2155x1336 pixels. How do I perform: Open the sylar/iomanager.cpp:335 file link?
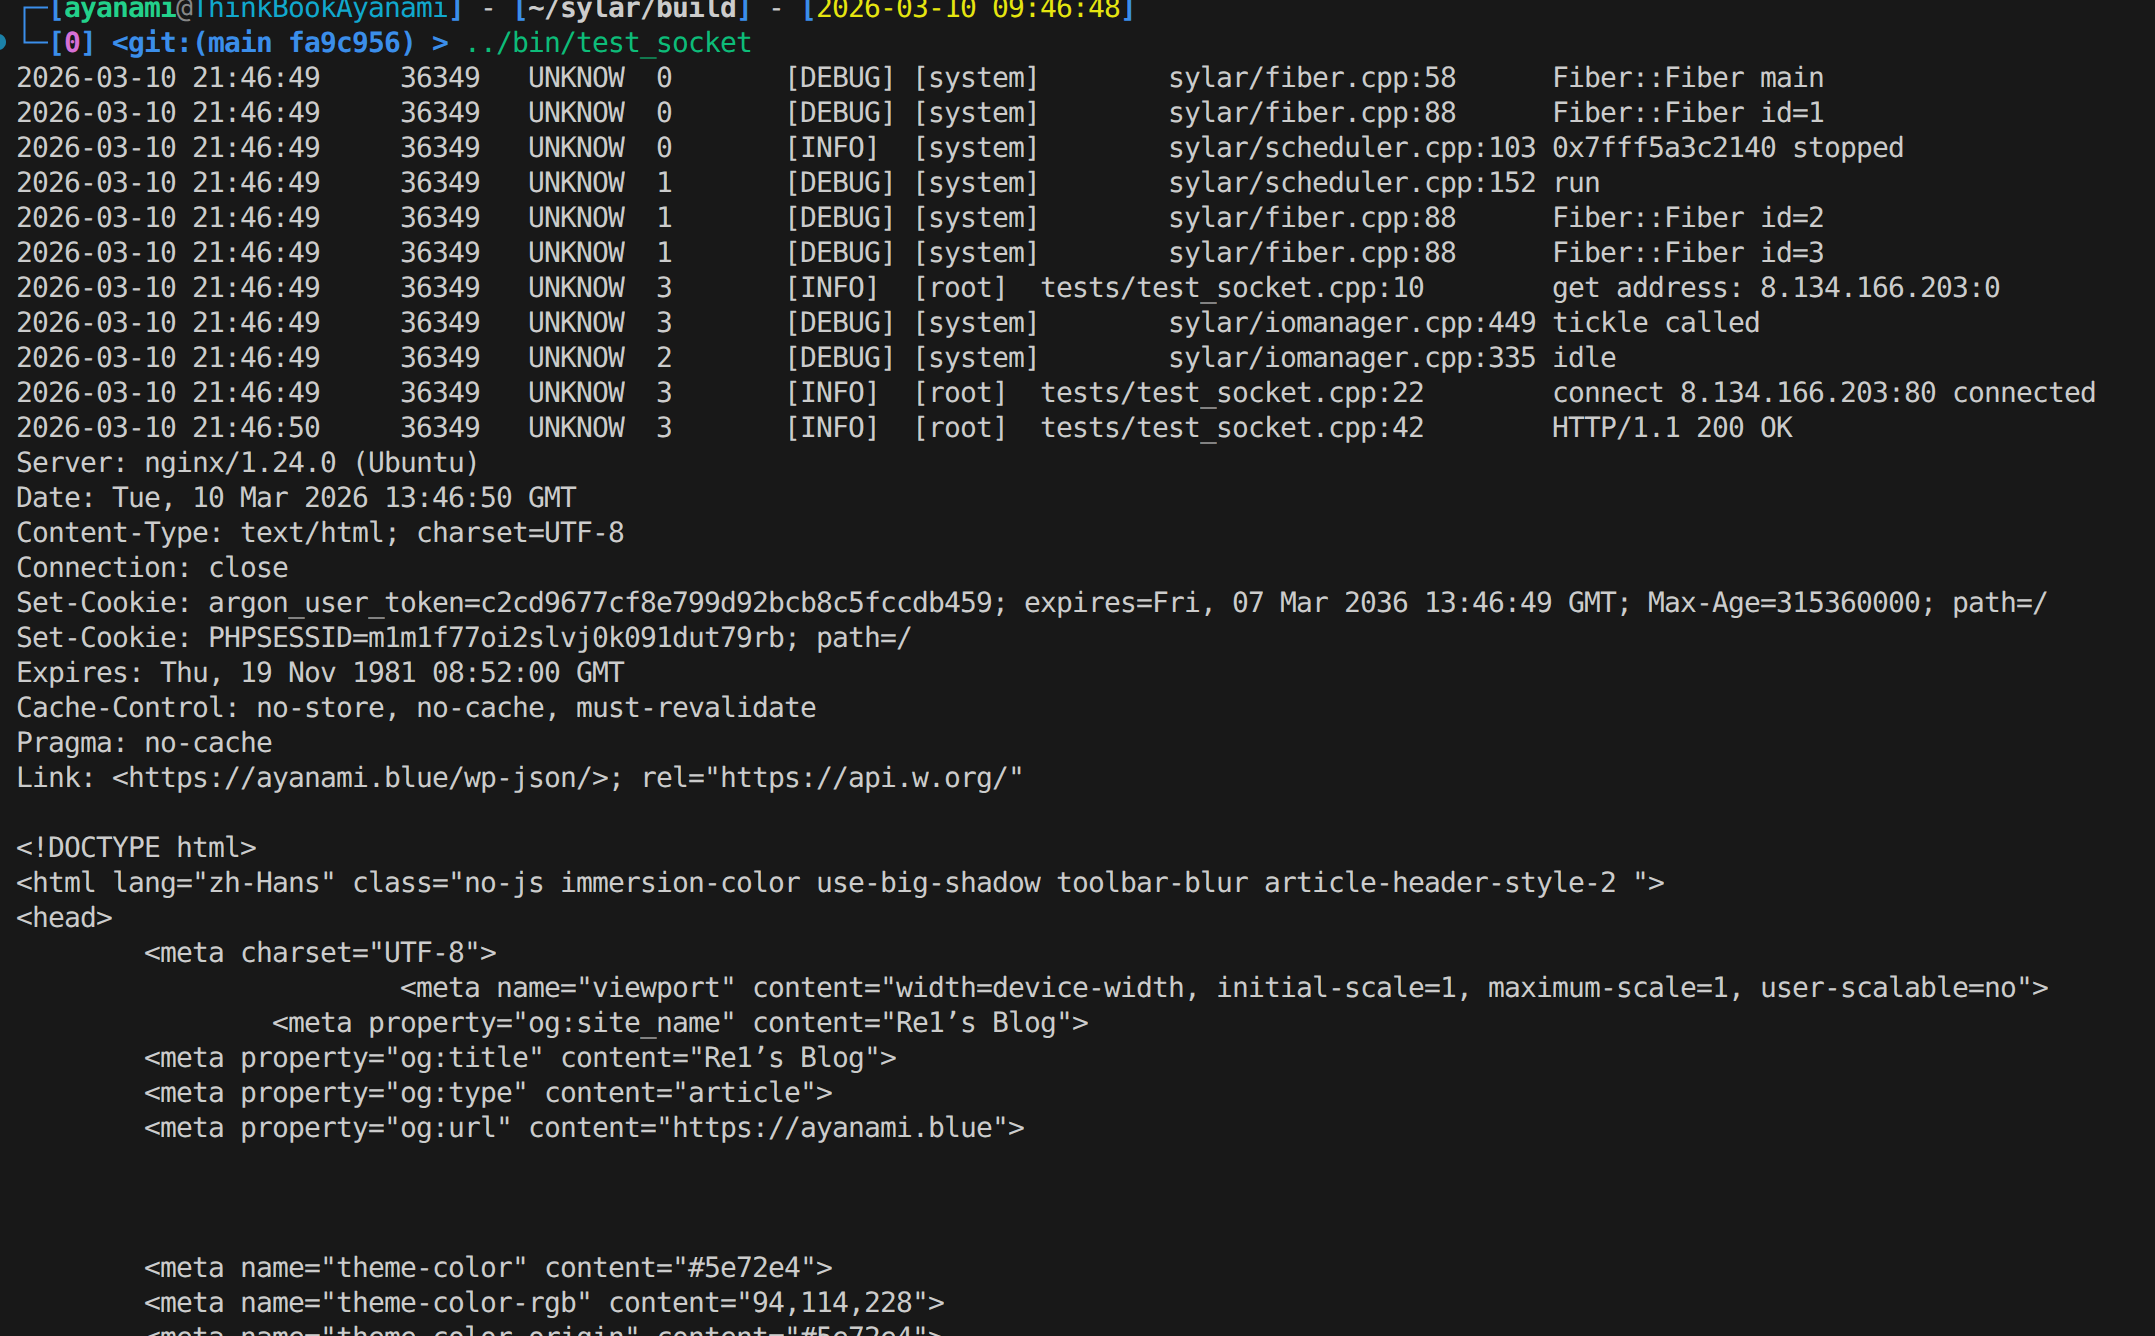[x=1351, y=358]
